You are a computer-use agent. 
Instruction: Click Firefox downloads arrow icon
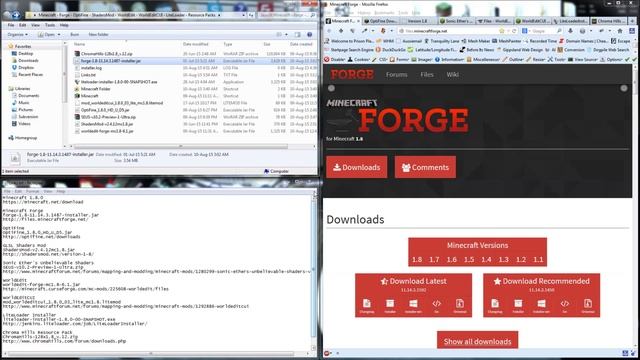(570, 31)
